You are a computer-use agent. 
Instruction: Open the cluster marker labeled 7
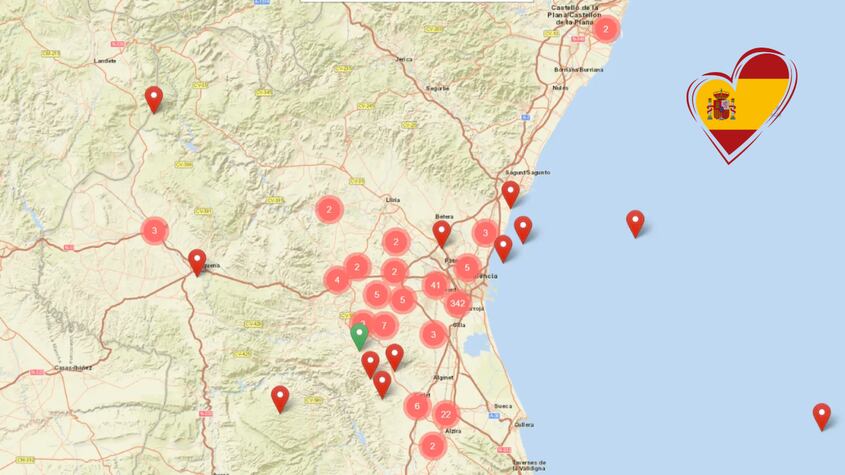384,325
